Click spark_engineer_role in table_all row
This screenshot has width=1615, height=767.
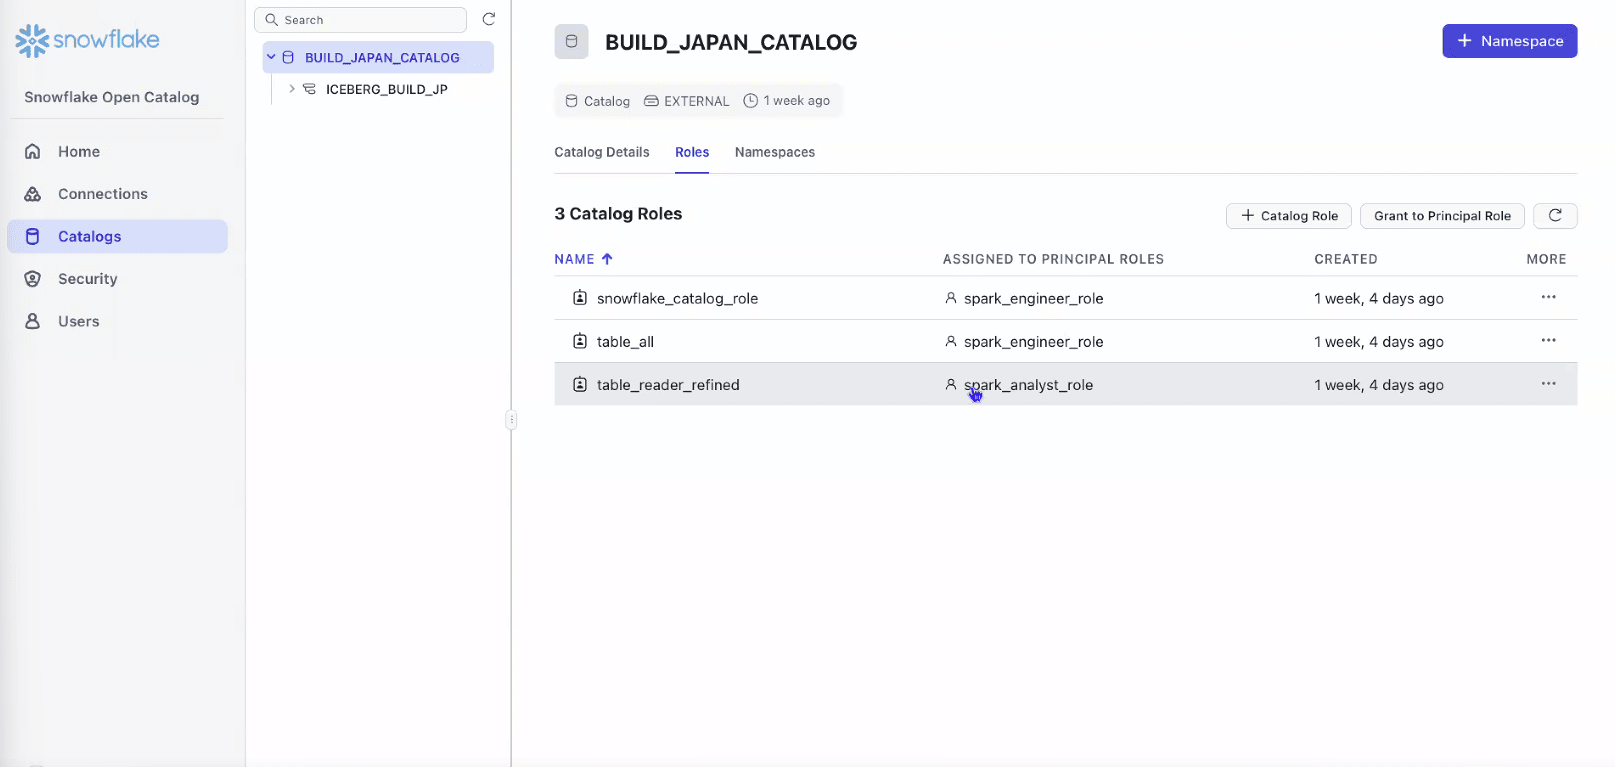(x=1034, y=342)
